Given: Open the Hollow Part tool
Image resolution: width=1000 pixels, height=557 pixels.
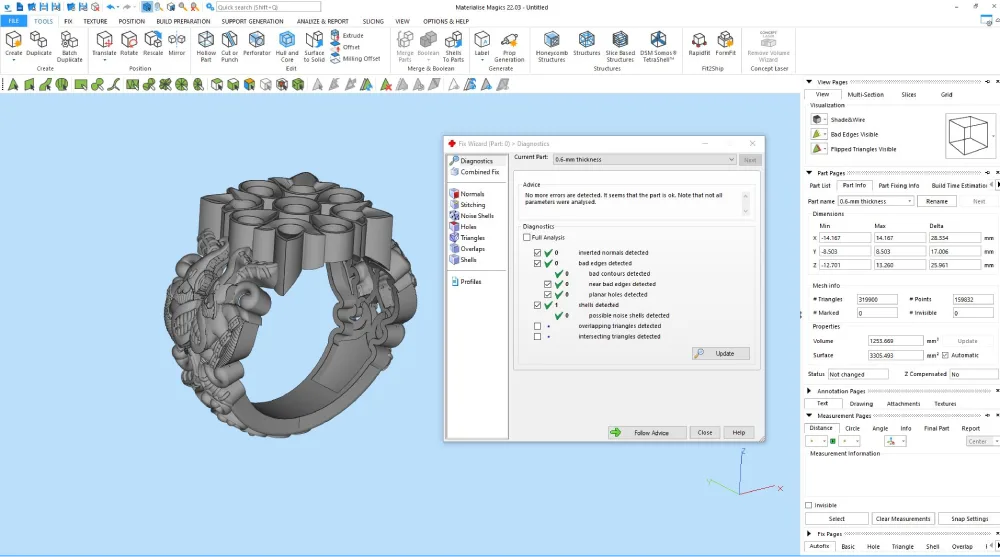Looking at the screenshot, I should (206, 47).
